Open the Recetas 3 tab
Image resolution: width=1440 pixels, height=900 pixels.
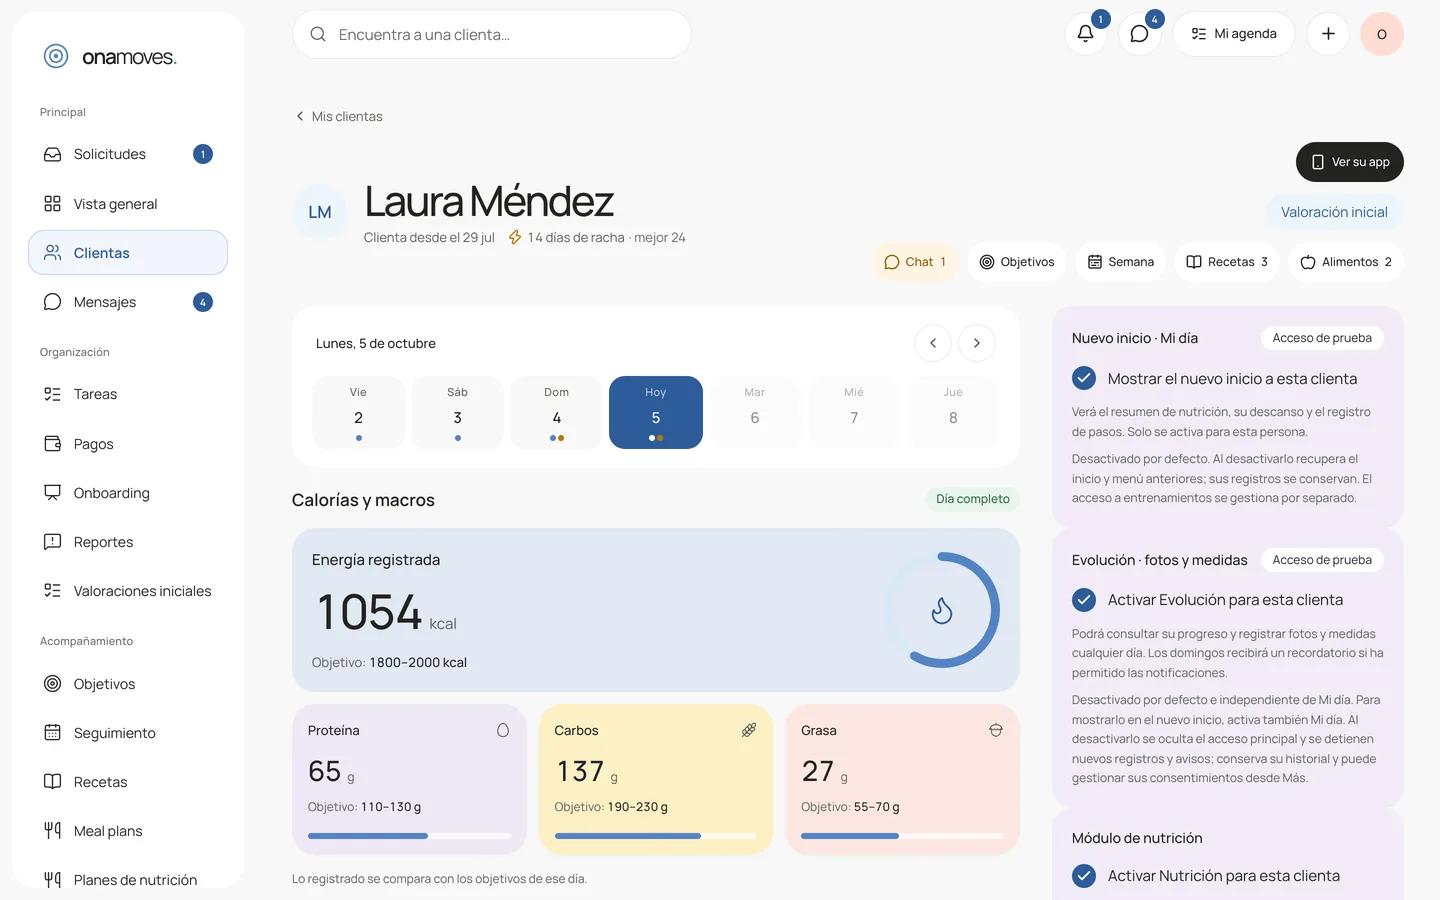click(x=1227, y=262)
